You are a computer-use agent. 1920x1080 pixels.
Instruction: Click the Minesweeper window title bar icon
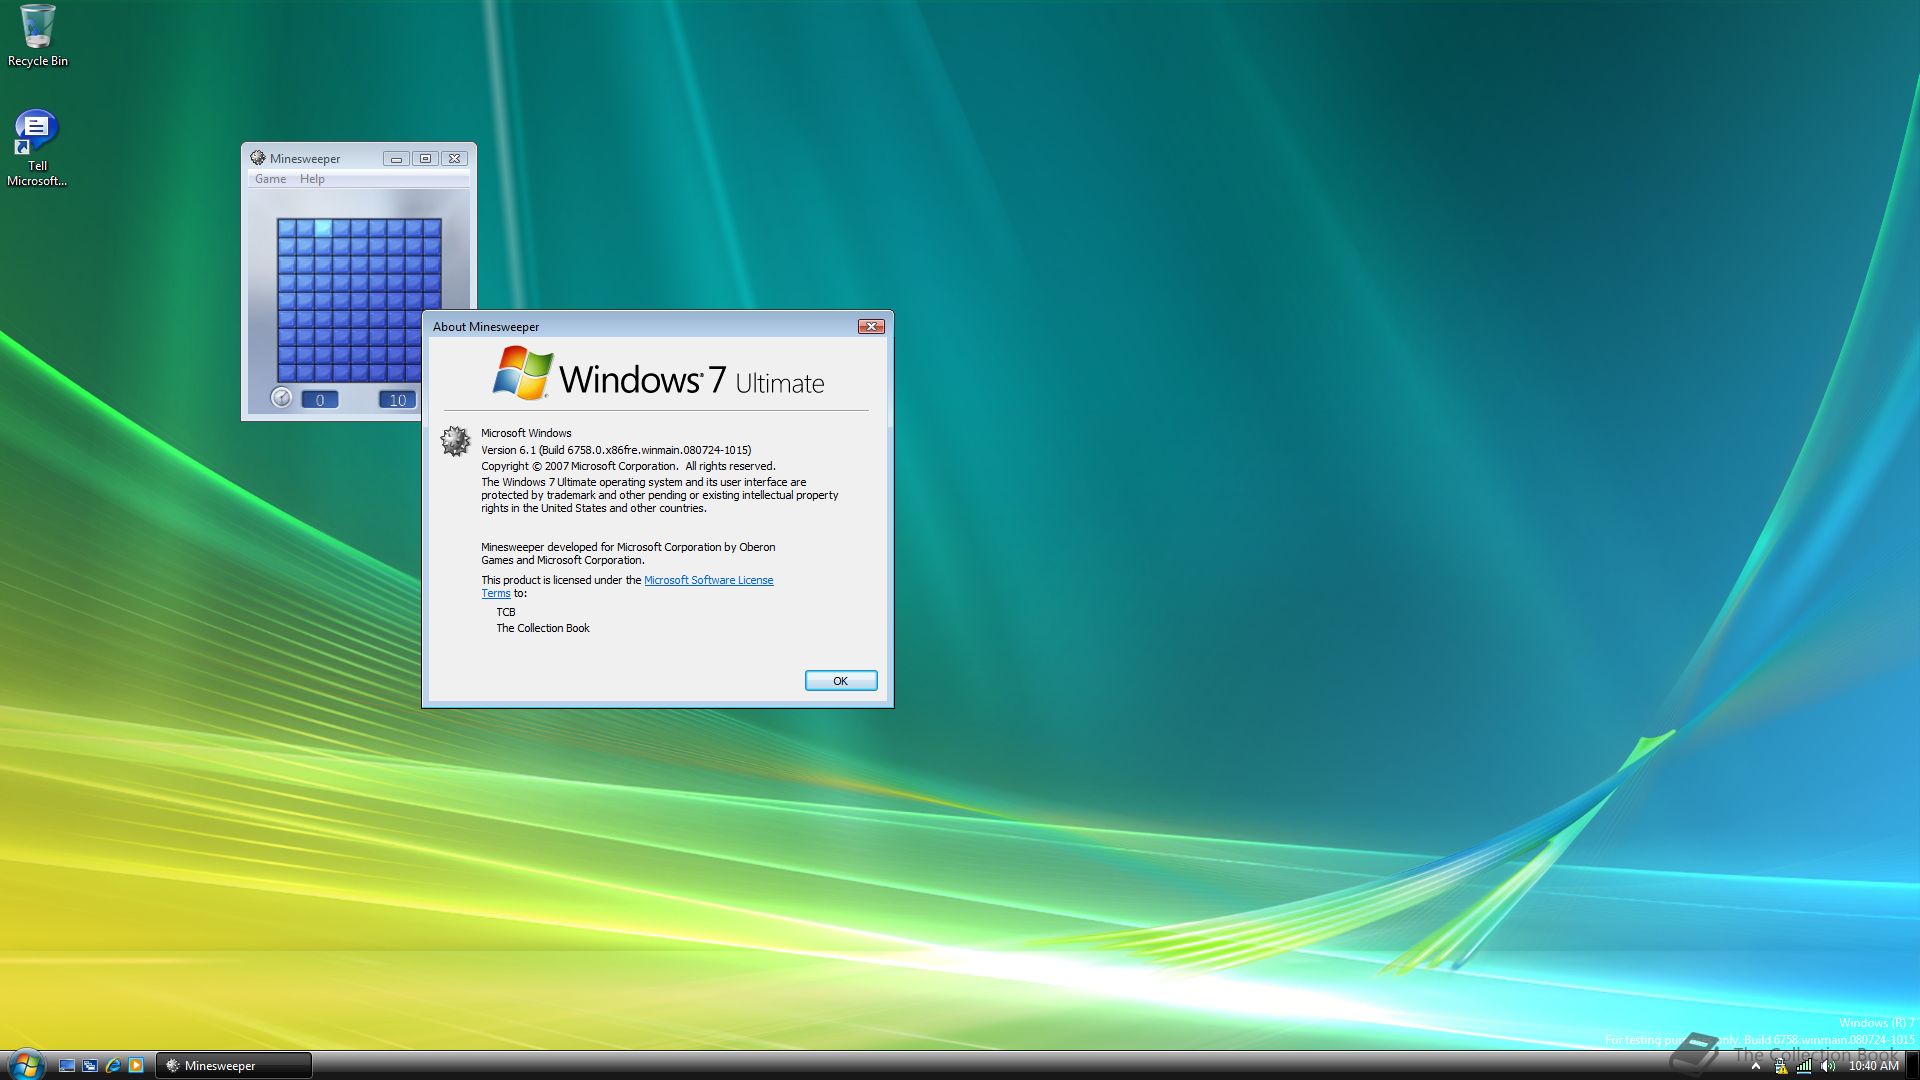(x=258, y=158)
